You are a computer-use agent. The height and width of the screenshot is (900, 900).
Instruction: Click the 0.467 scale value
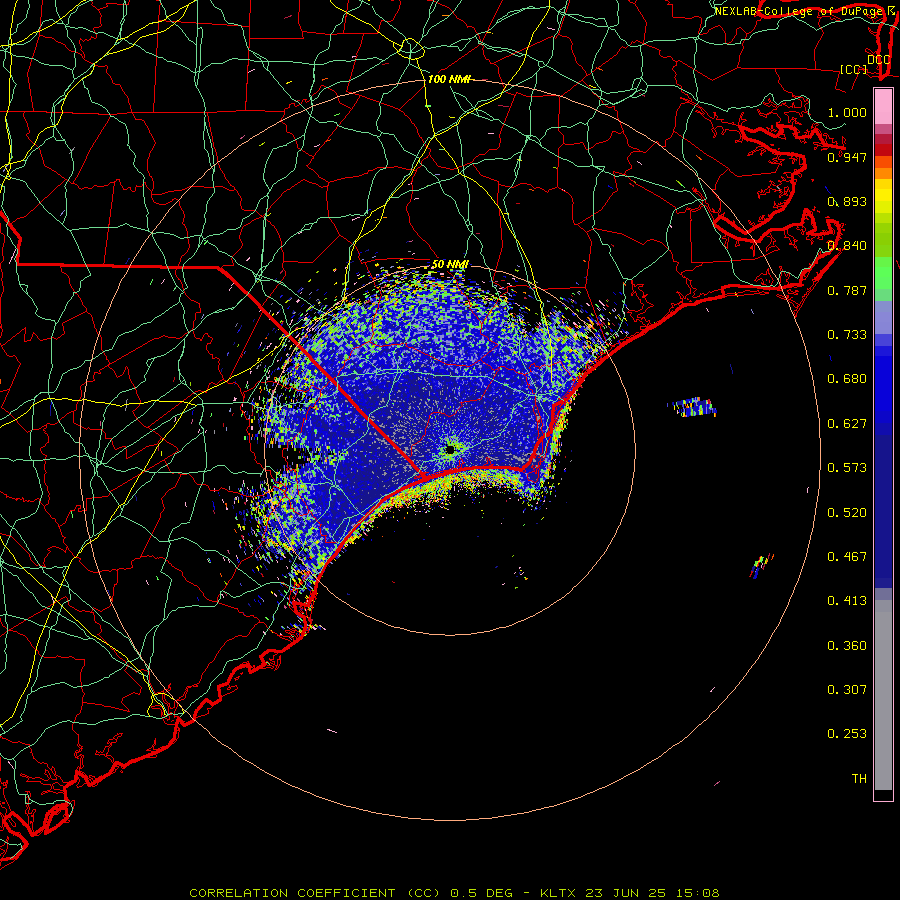(847, 557)
